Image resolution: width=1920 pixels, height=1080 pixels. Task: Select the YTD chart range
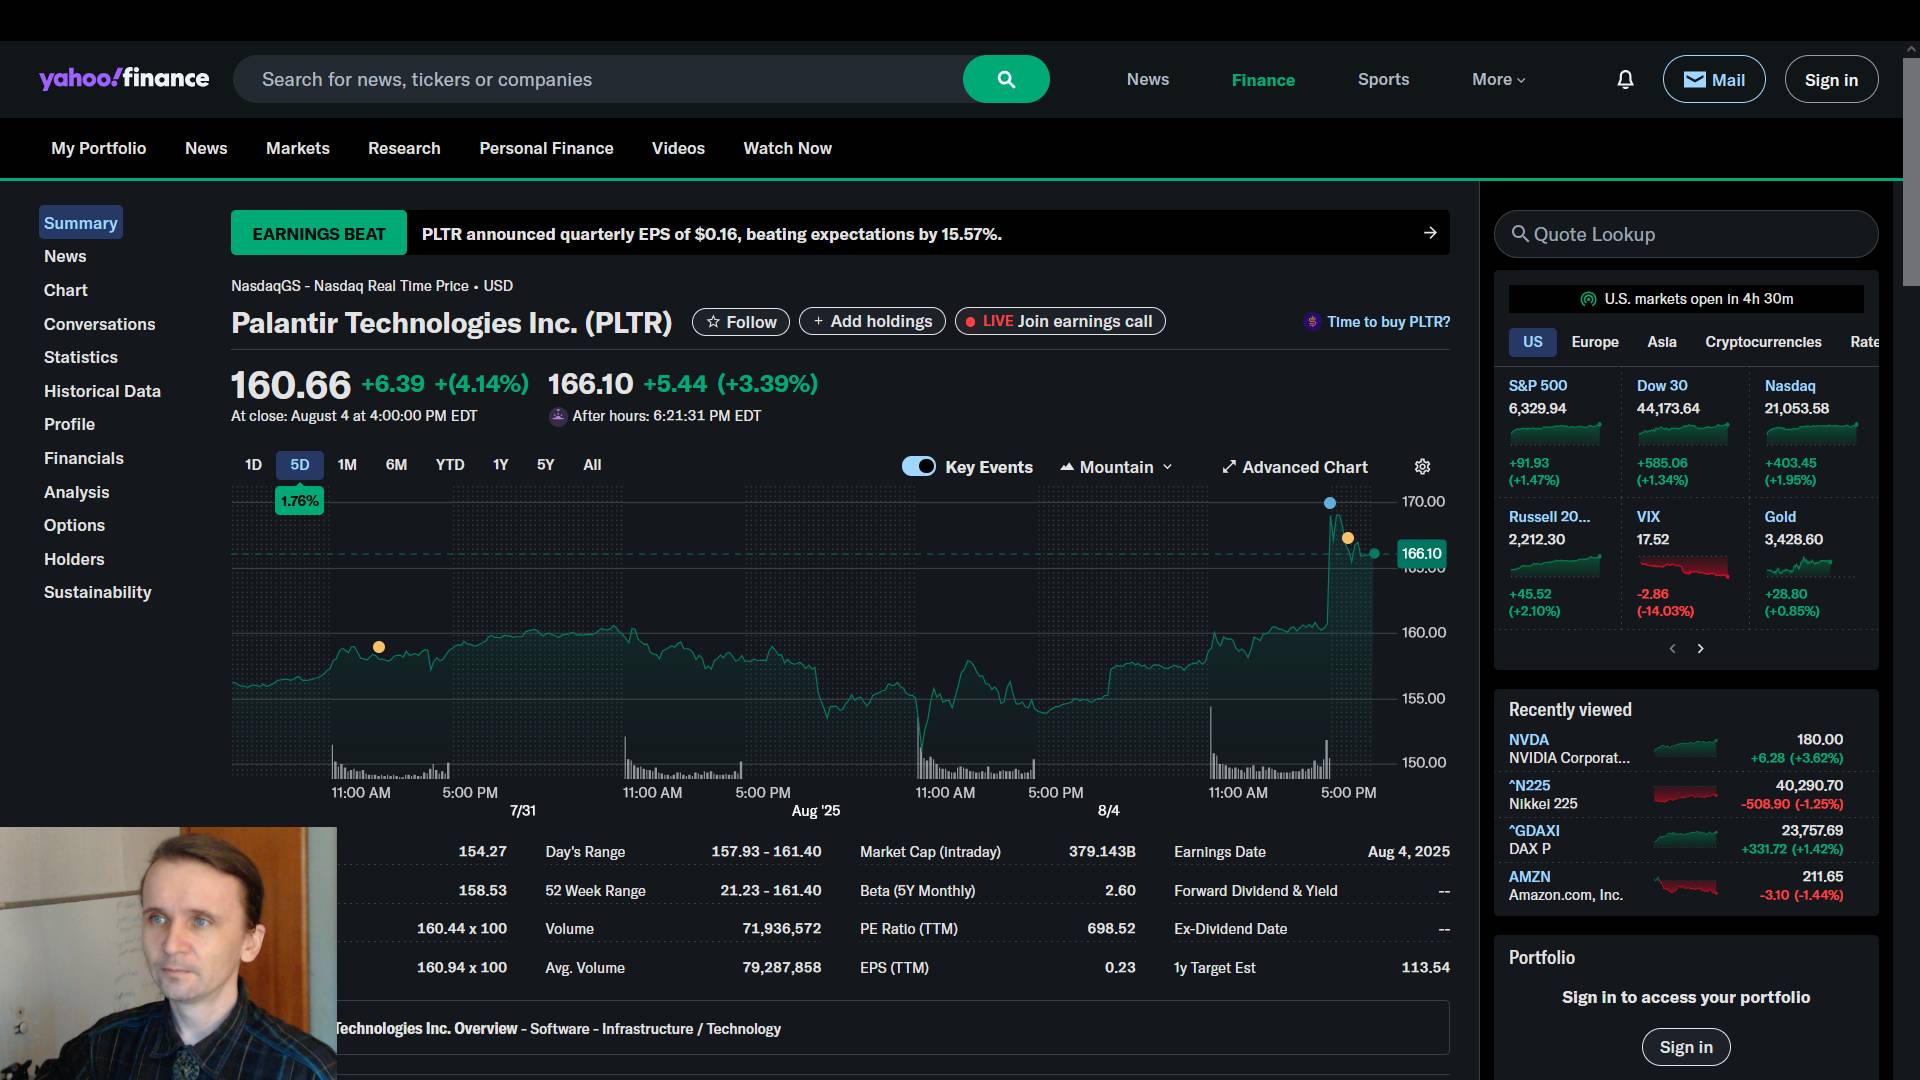(450, 465)
